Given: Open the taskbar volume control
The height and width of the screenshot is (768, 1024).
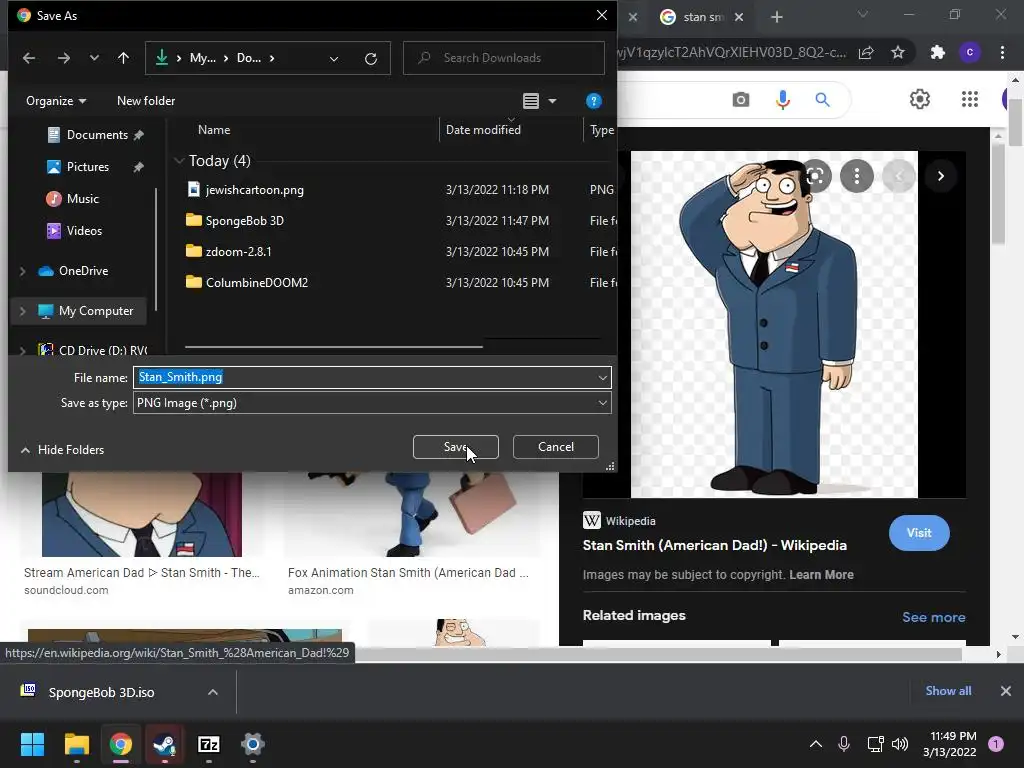Looking at the screenshot, I should coord(900,744).
